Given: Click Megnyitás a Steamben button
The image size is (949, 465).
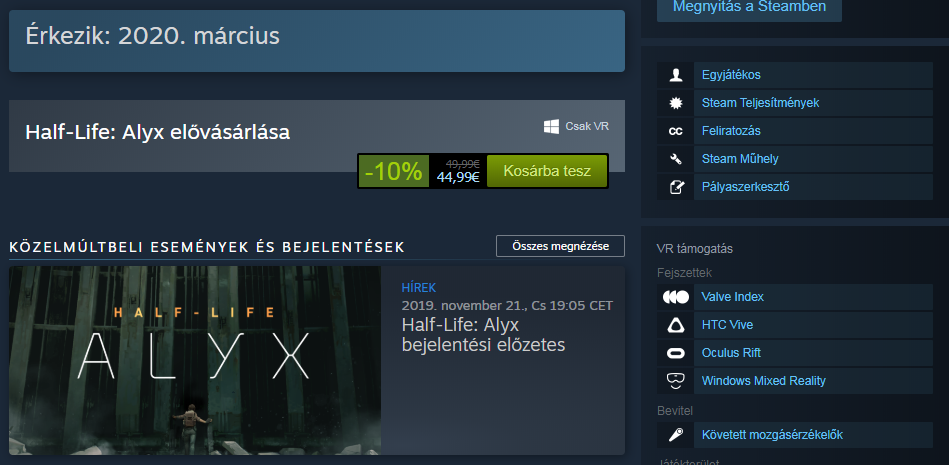Looking at the screenshot, I should coord(749,8).
